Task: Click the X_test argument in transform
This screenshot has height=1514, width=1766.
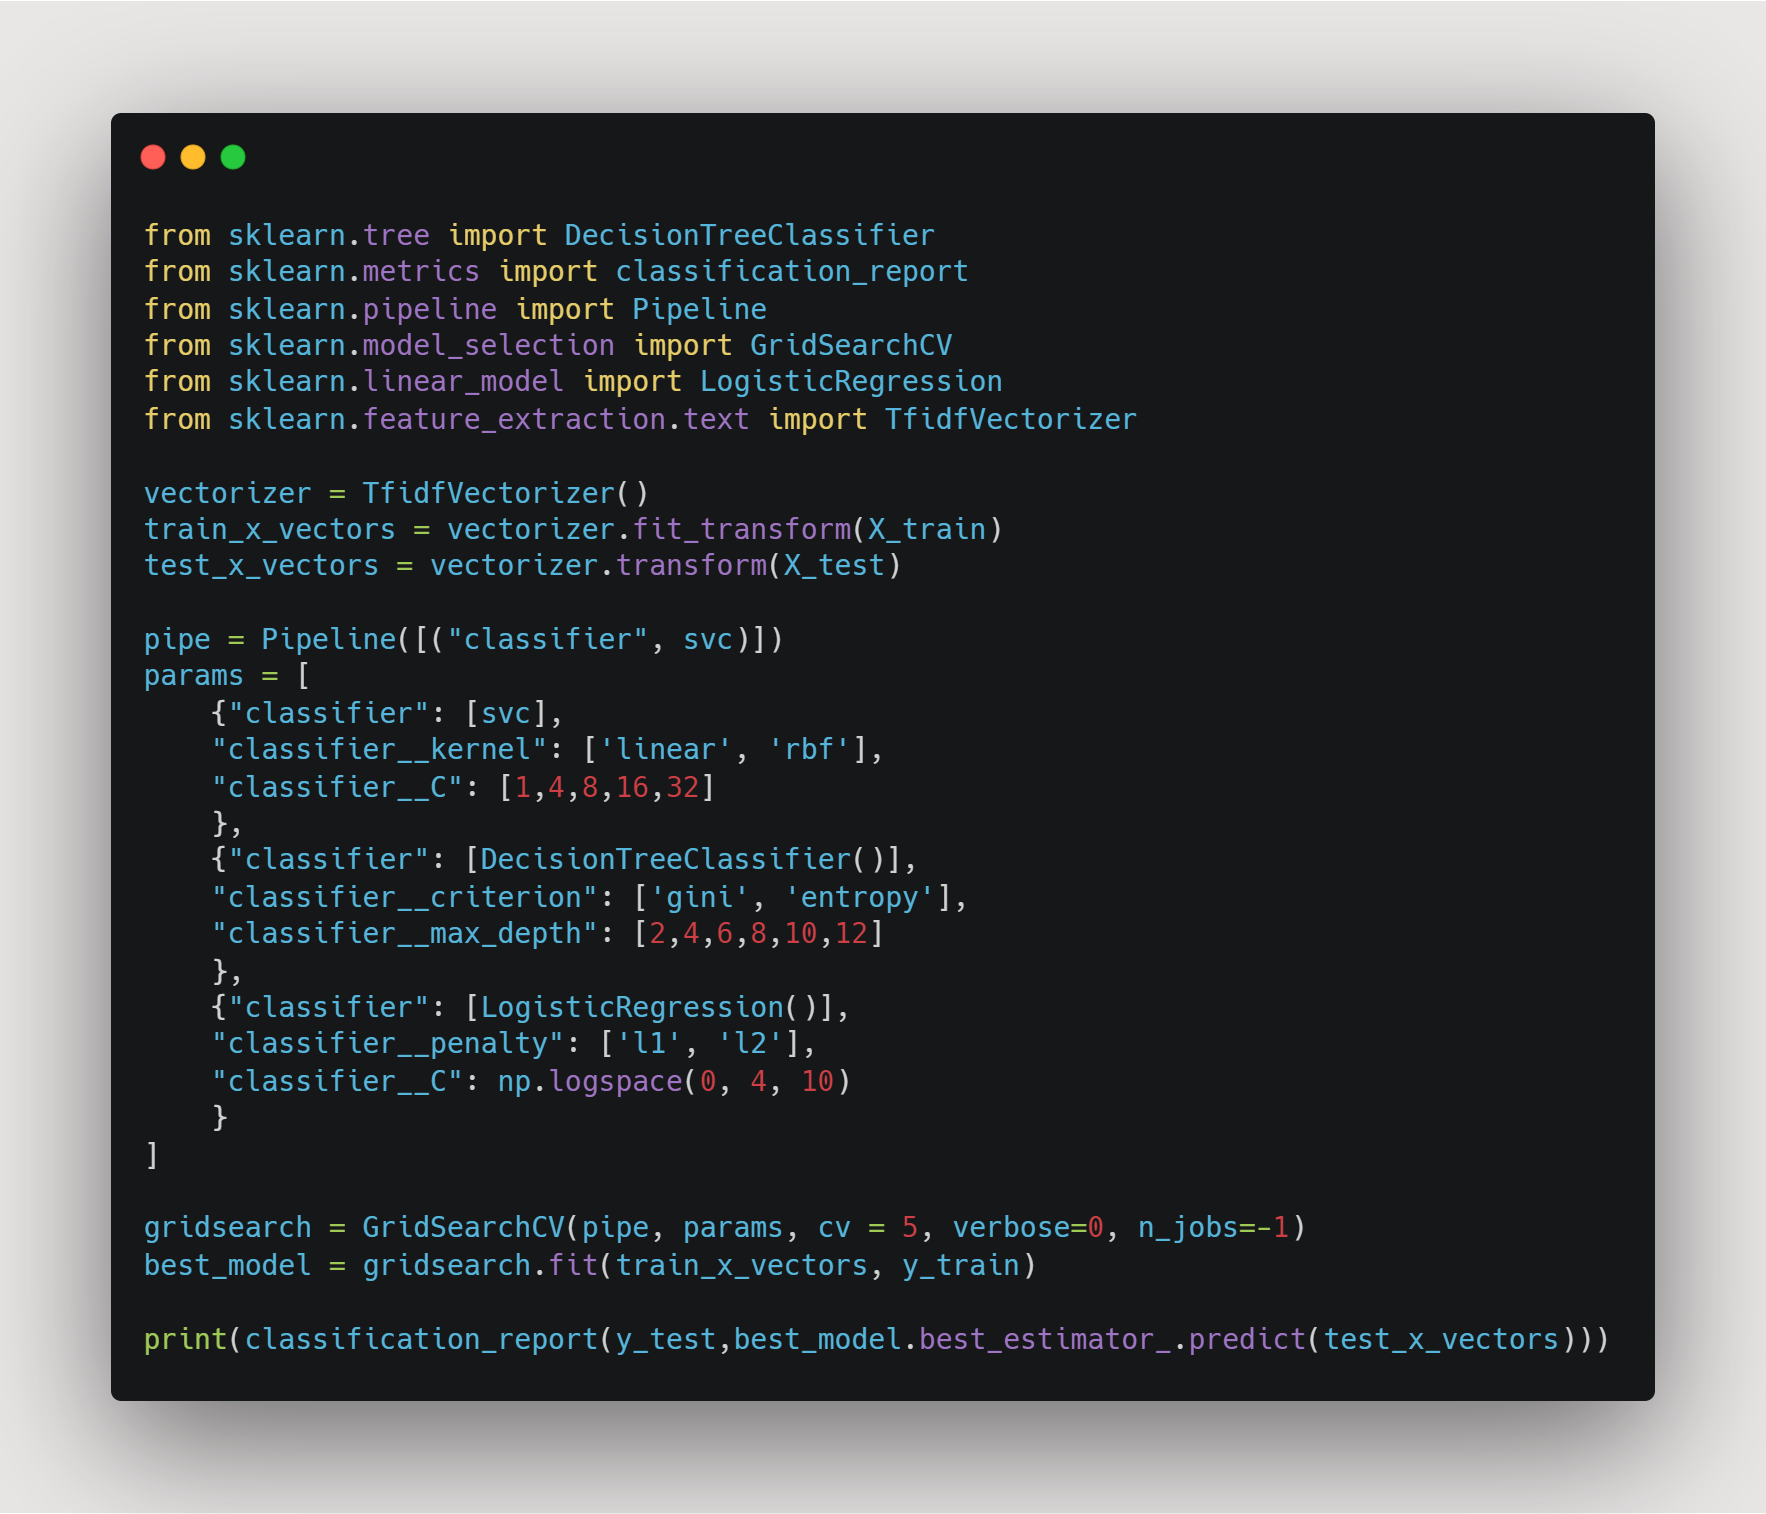Action: [x=834, y=566]
